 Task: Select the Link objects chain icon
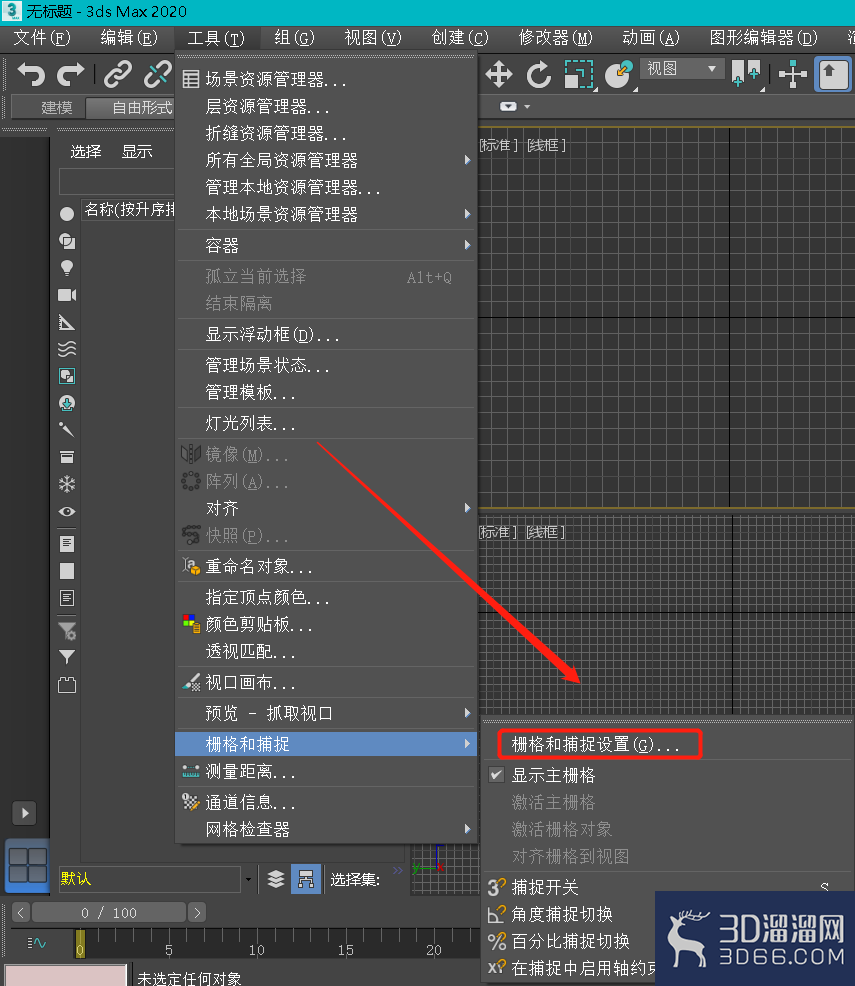click(118, 74)
